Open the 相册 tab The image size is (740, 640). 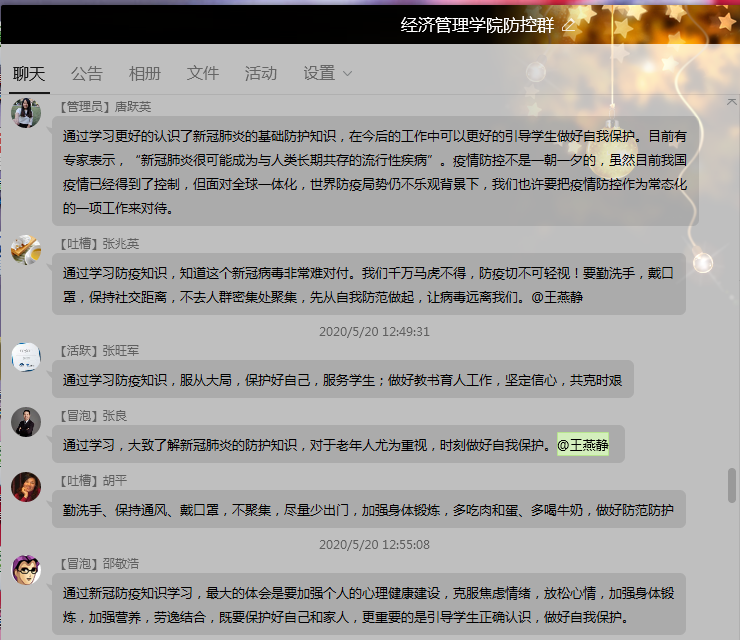[x=145, y=74]
